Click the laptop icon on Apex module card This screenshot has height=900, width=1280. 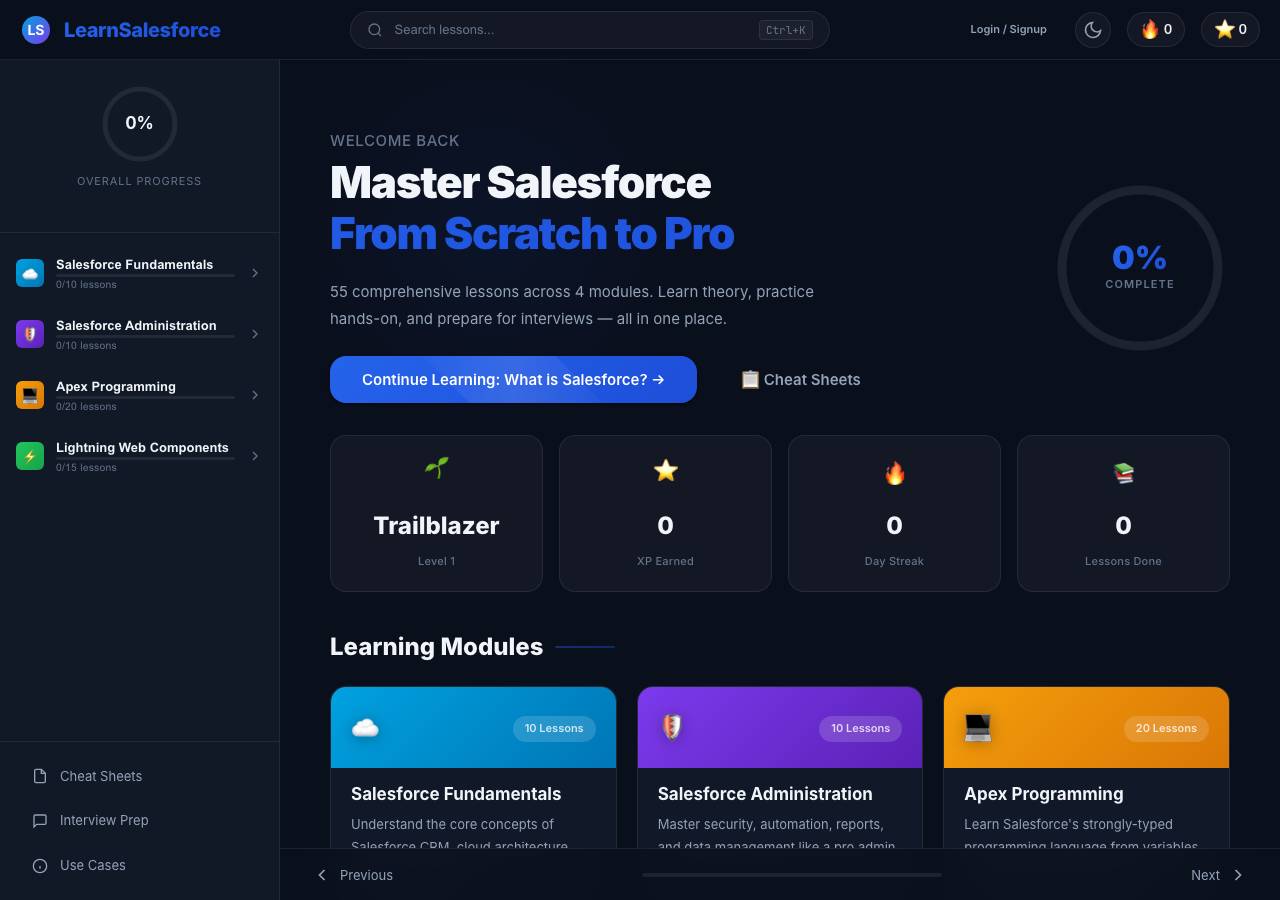pyautogui.click(x=978, y=728)
